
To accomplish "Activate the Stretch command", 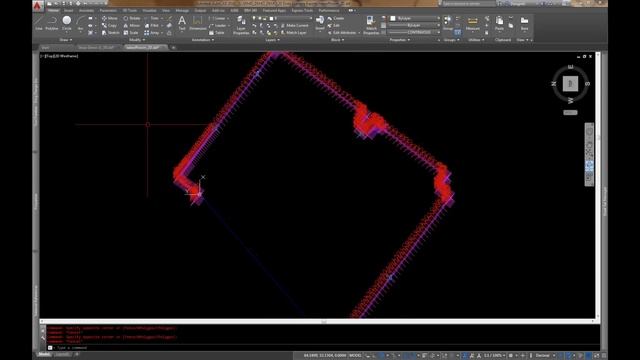I will (x=111, y=33).
